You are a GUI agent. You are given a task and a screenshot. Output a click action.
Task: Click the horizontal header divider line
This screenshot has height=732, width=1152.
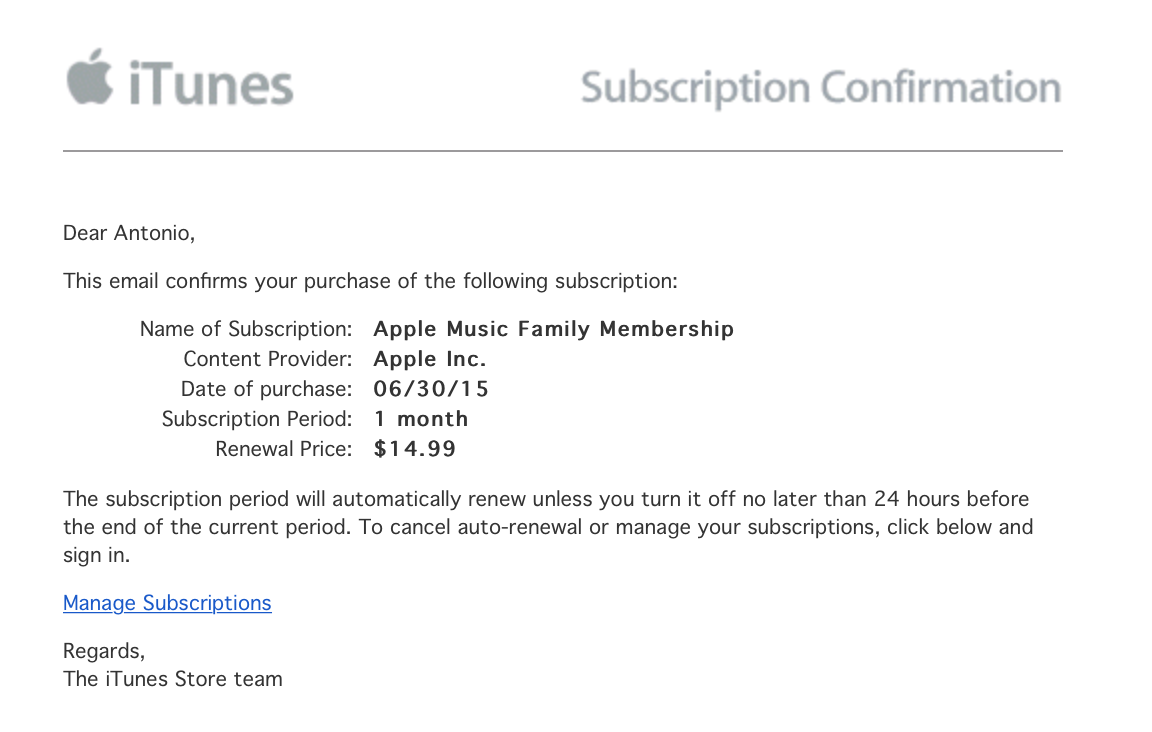563,151
